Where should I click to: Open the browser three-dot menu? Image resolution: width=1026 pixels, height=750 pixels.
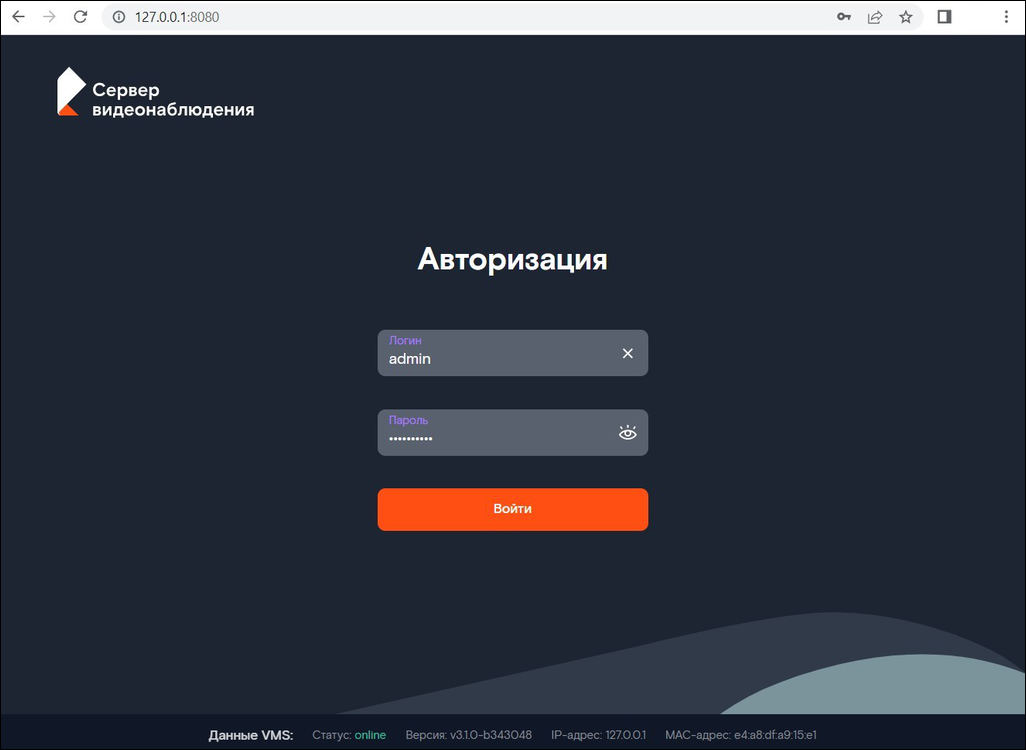(x=1006, y=17)
